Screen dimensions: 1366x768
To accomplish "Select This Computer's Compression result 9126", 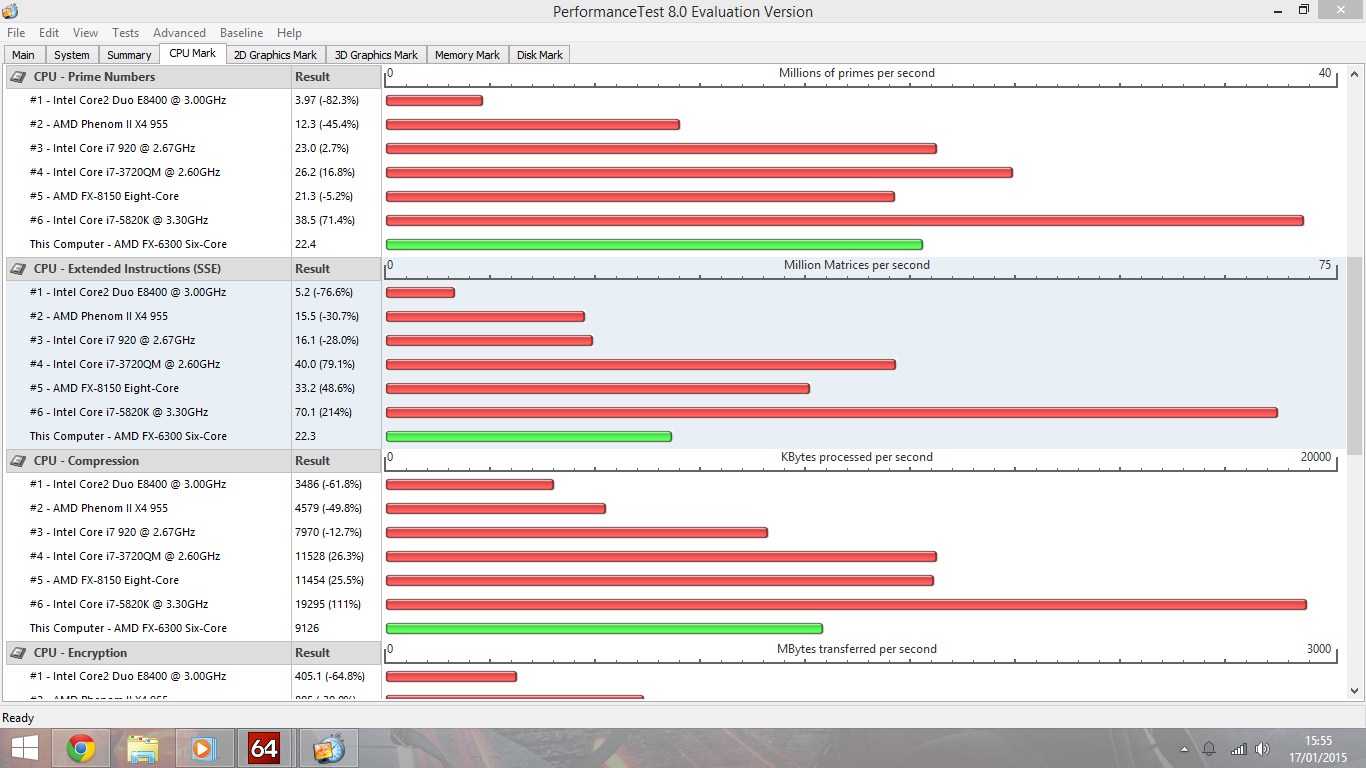I will [x=307, y=628].
